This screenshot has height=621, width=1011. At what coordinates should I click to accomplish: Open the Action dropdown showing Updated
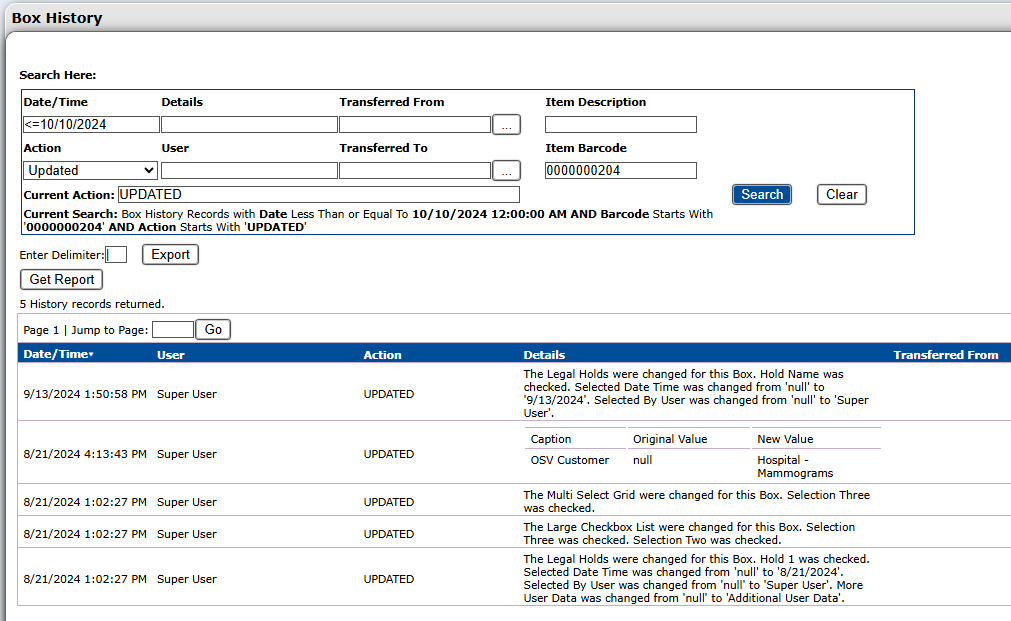point(90,171)
